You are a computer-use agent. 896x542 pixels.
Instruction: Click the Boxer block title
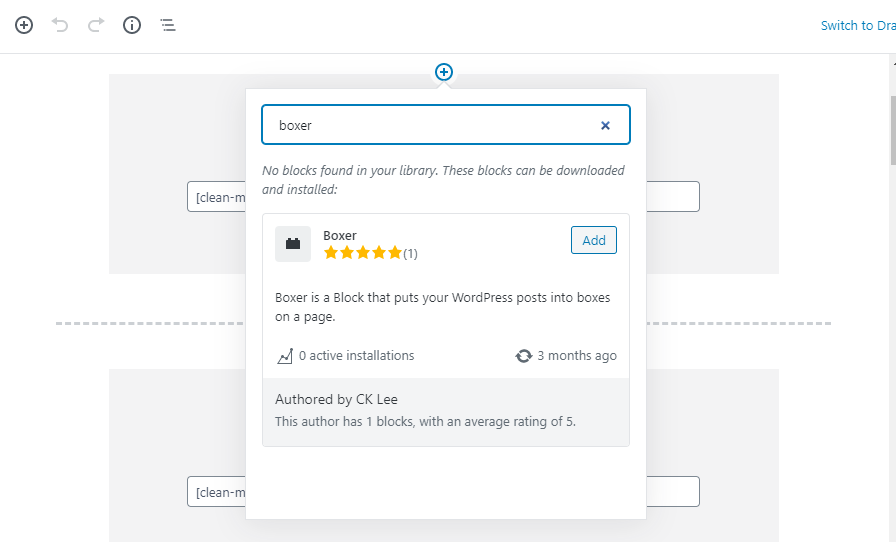click(x=340, y=236)
